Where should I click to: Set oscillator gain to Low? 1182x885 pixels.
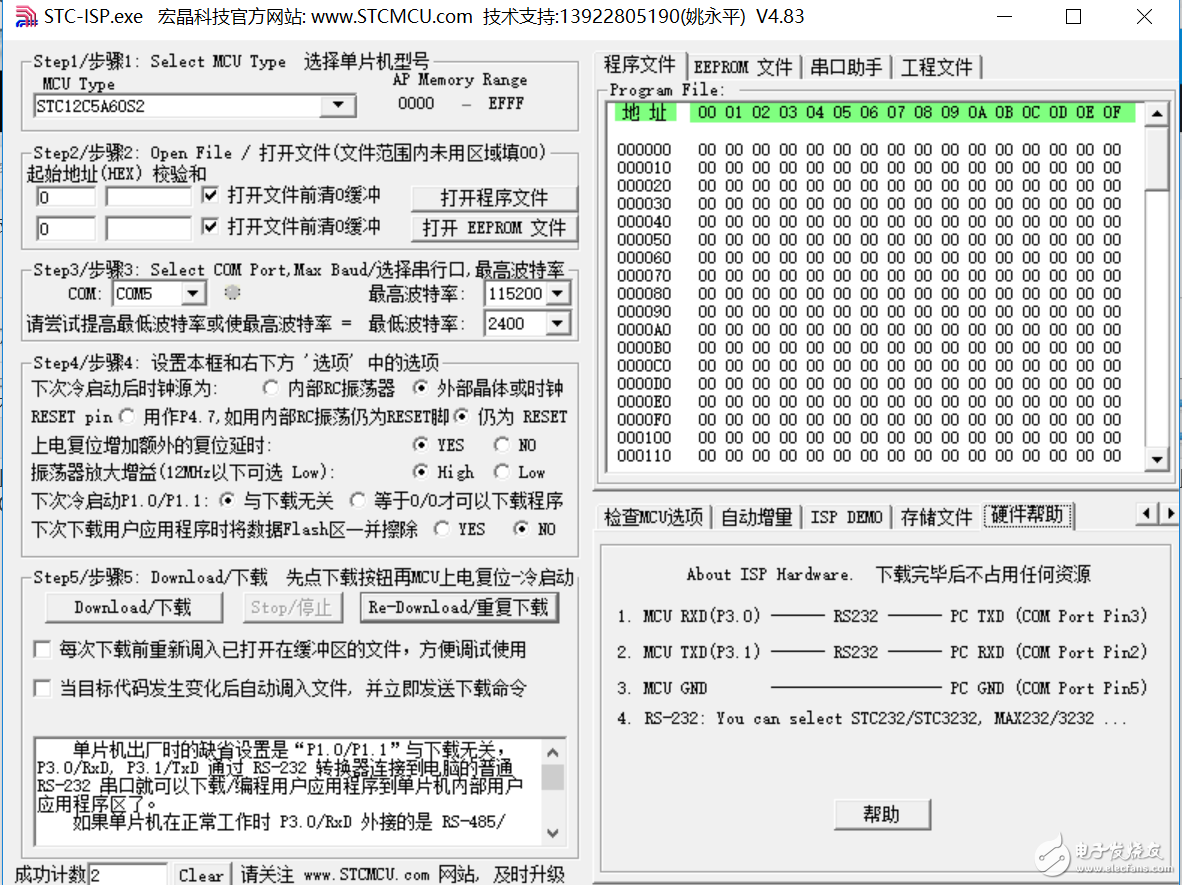click(499, 473)
